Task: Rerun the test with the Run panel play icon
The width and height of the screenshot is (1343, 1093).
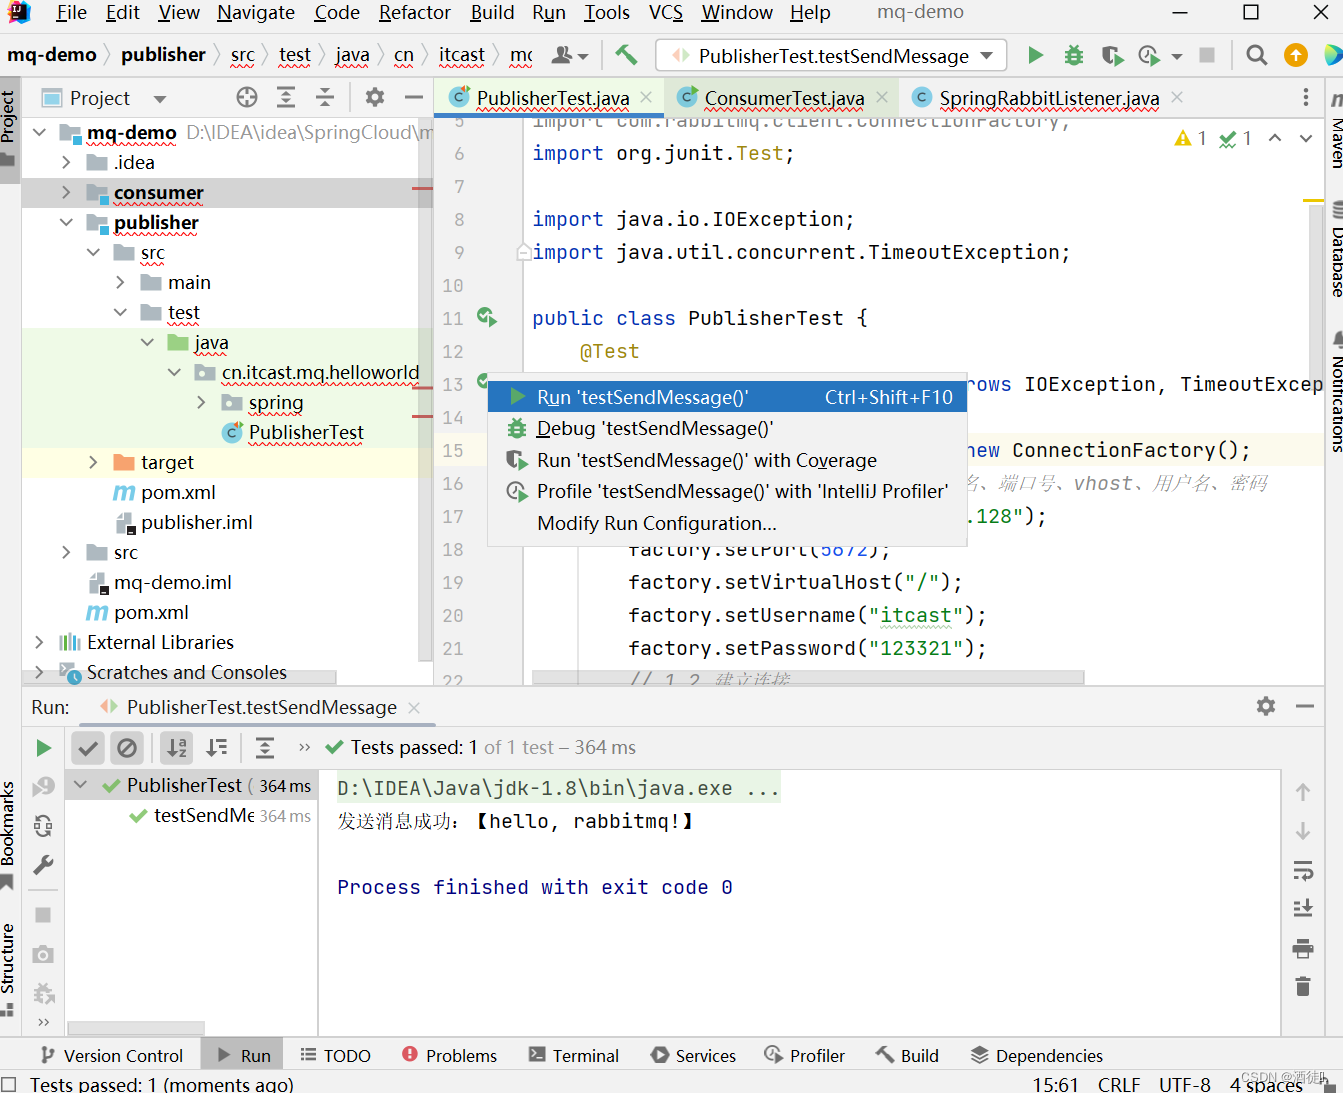Action: 43,748
